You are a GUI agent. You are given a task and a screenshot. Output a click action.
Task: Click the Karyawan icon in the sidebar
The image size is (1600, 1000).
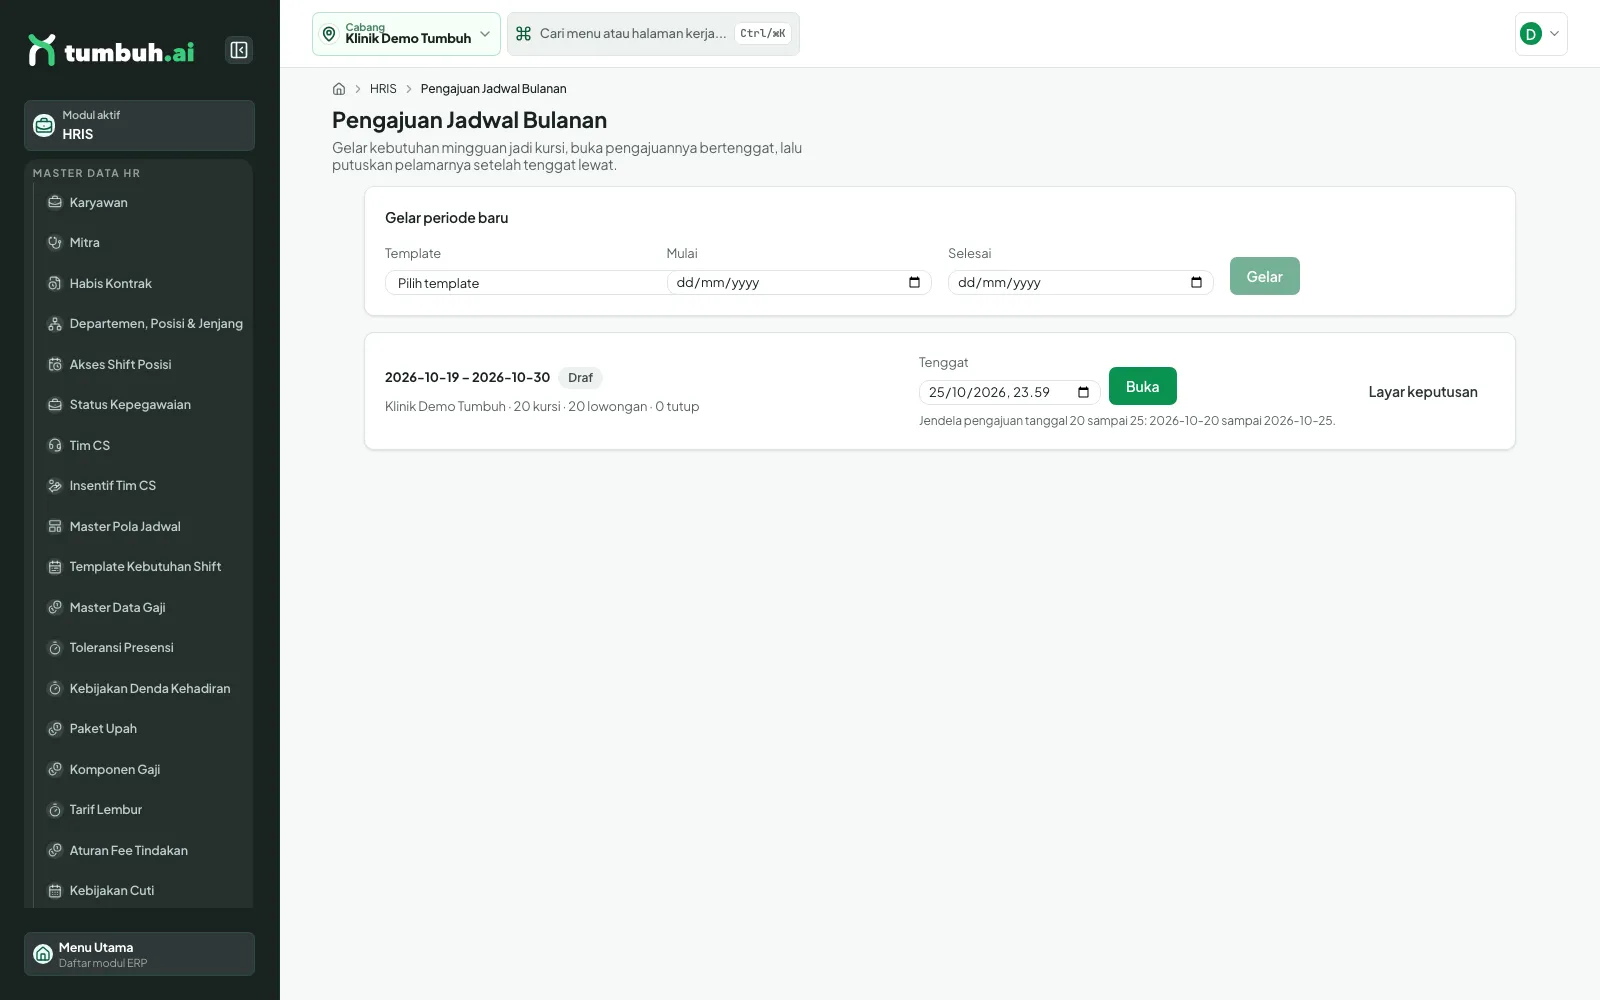click(55, 202)
